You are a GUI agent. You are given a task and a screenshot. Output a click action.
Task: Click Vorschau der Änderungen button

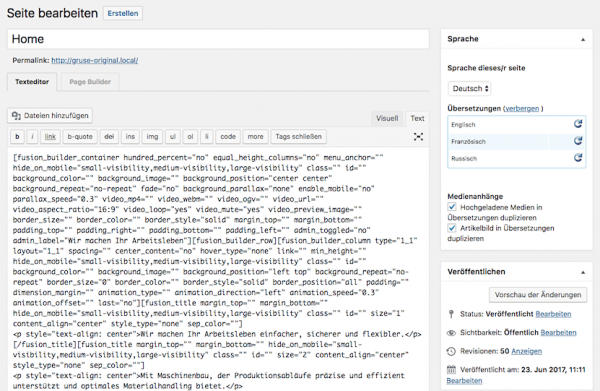tap(538, 295)
